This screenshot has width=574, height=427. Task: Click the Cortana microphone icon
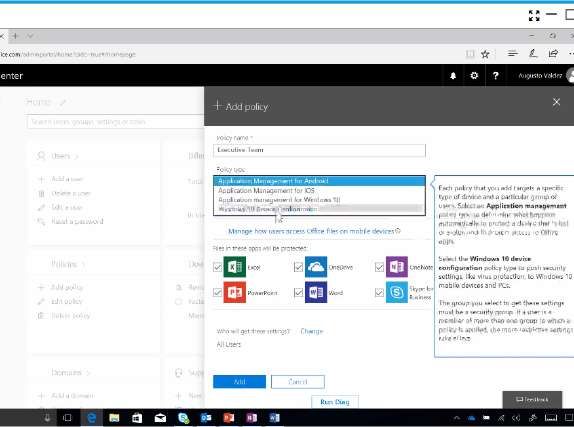click(x=47, y=417)
